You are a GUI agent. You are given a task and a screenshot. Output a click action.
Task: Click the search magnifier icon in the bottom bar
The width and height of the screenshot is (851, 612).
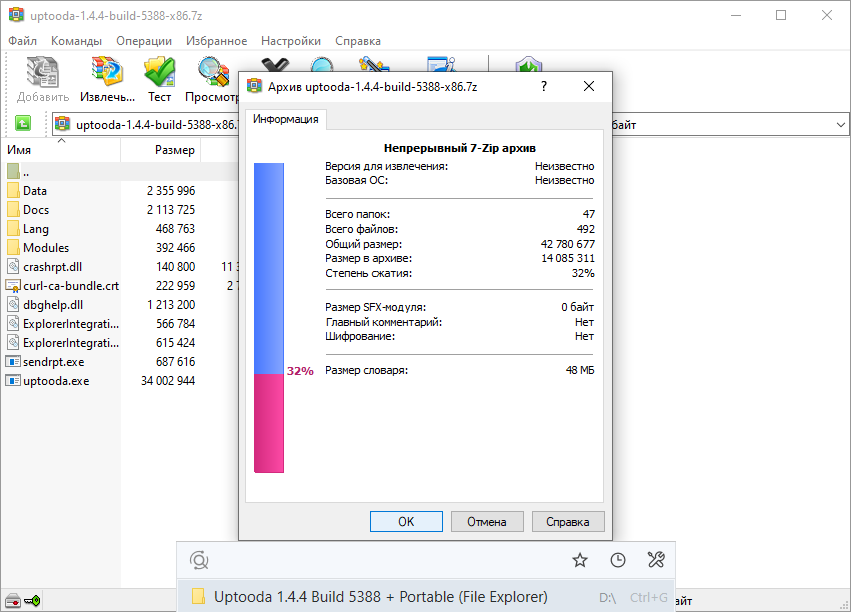199,560
